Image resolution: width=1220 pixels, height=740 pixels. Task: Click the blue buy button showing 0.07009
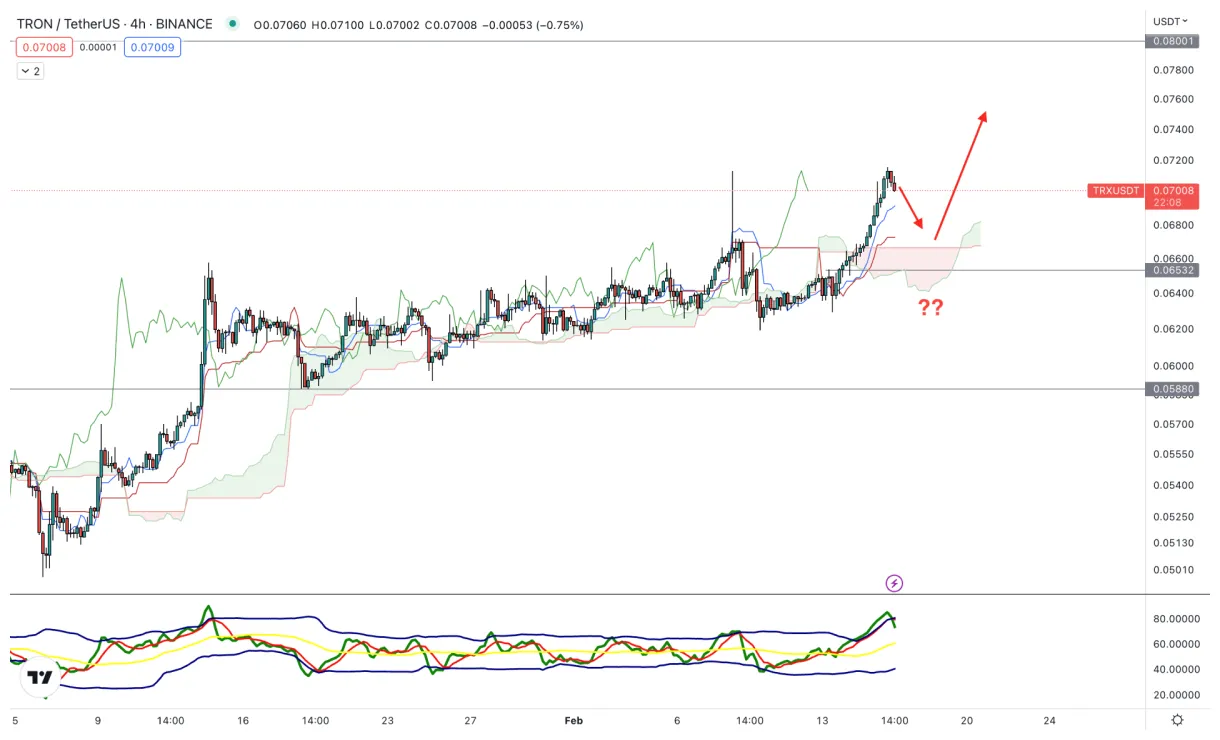point(152,47)
